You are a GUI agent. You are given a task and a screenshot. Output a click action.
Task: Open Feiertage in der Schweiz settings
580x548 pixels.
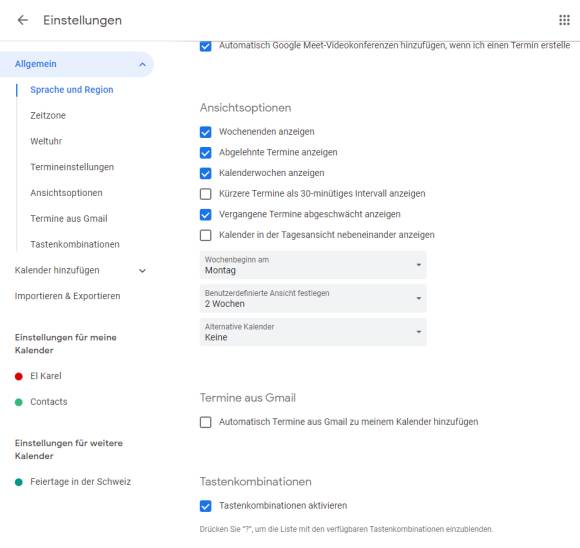pos(81,482)
